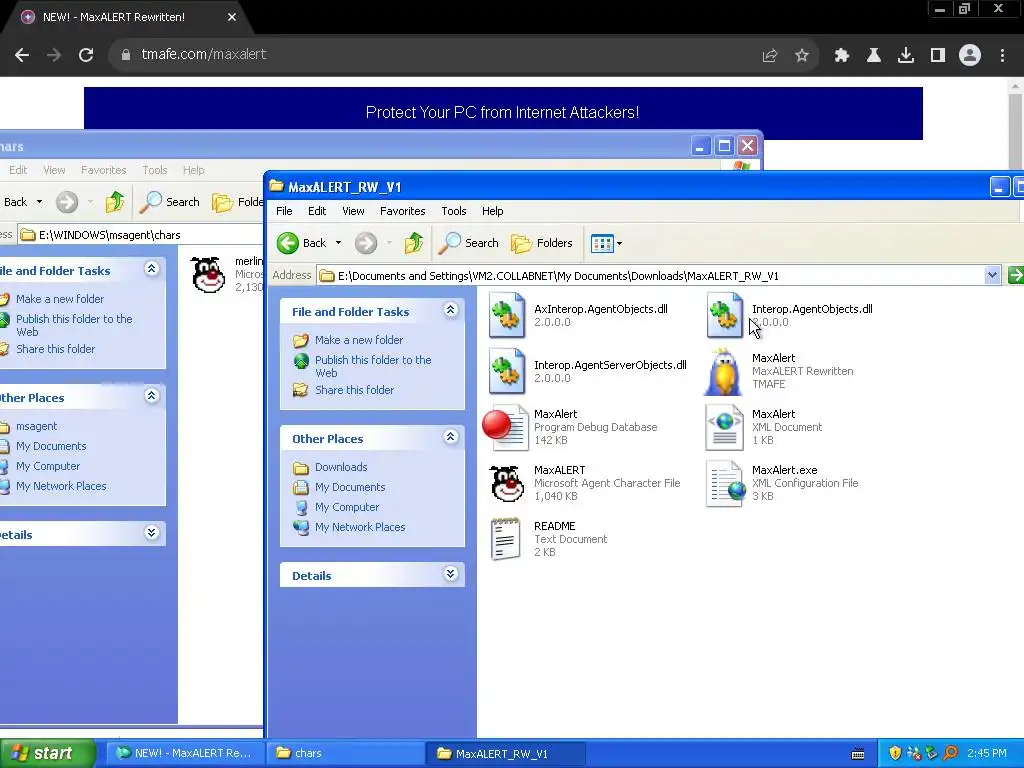Screen dimensions: 1024x768
Task: Select the Interop.AgentObjects.dll file icon
Action: (724, 315)
